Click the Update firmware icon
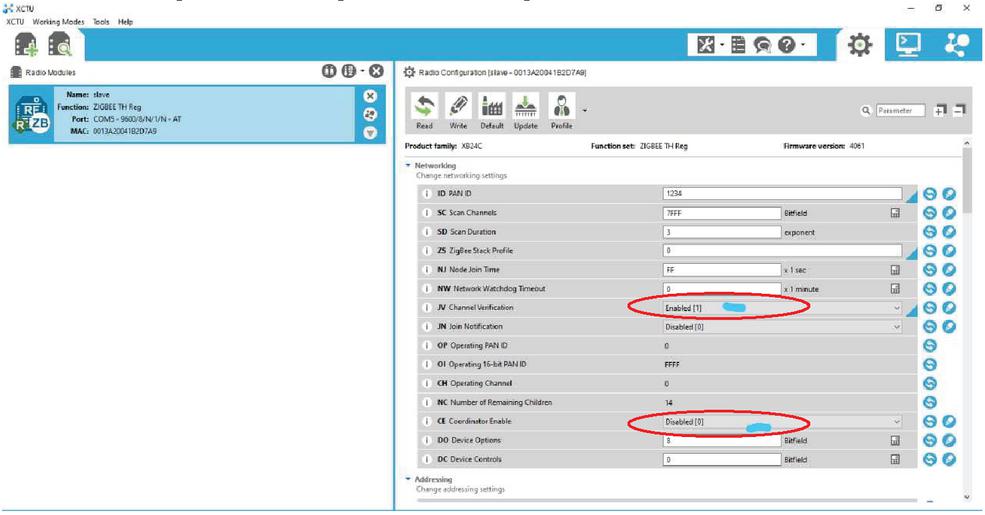This screenshot has width=985, height=515. (x=525, y=111)
